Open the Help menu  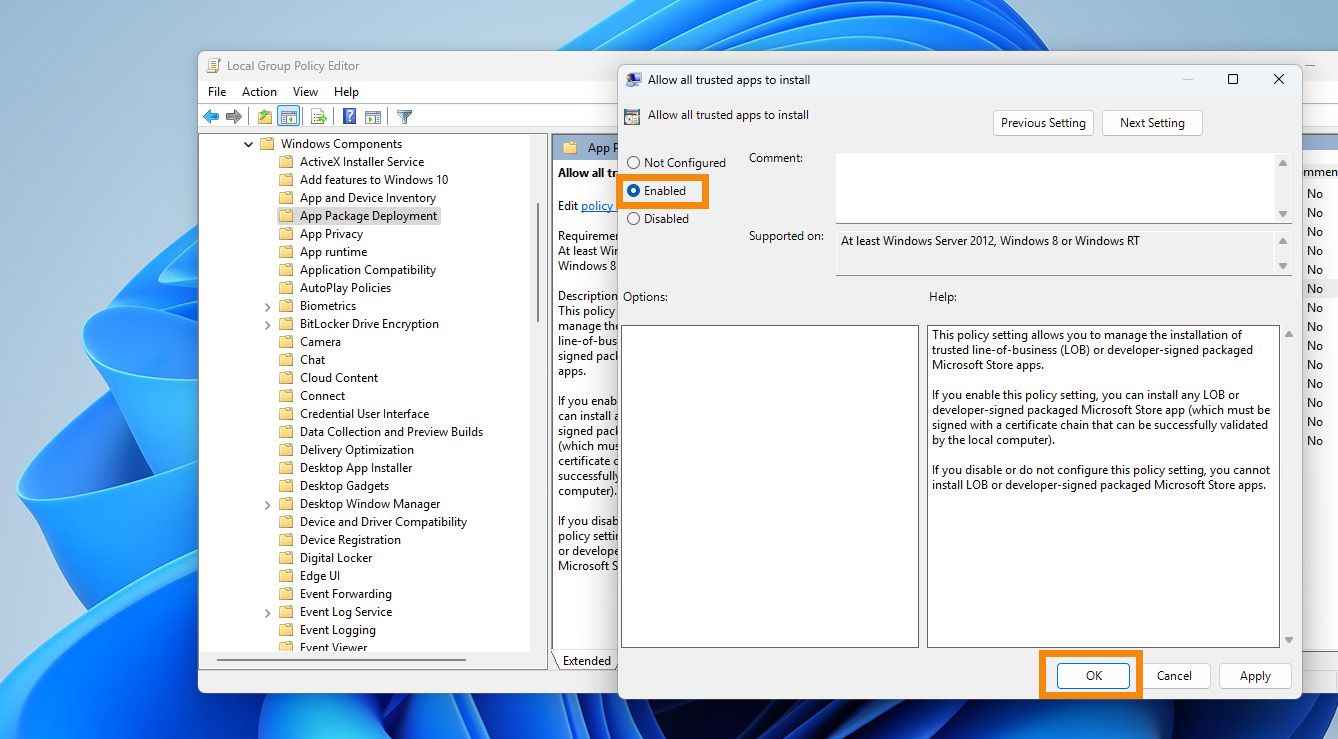click(x=346, y=92)
